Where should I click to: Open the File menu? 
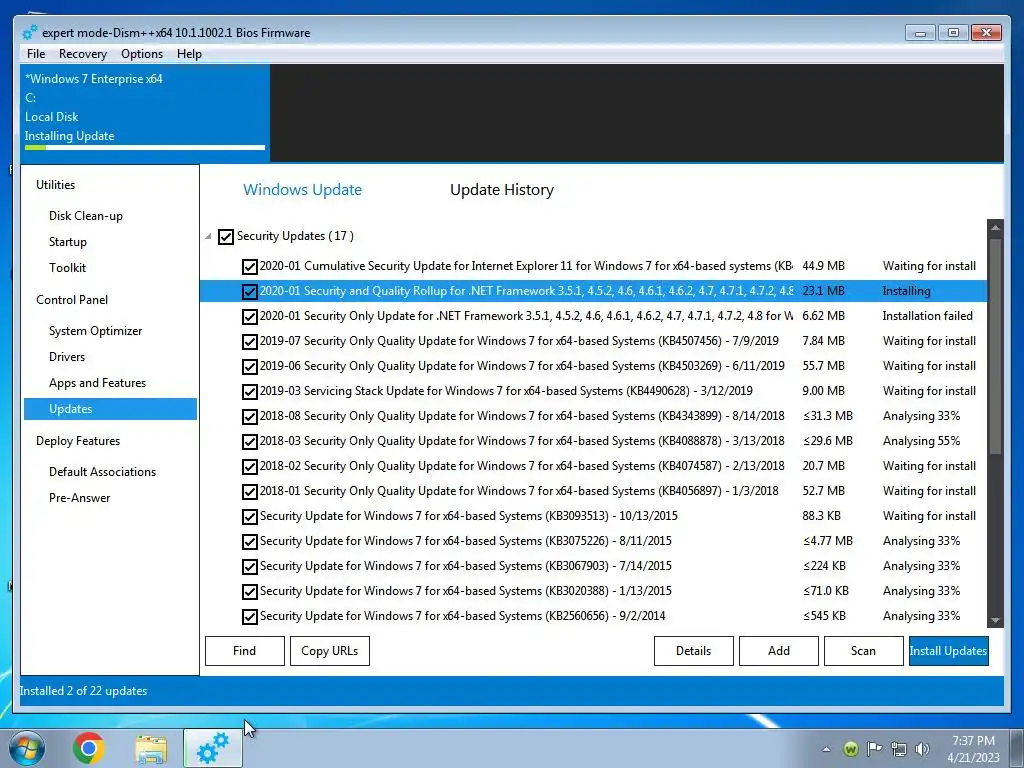pyautogui.click(x=36, y=54)
